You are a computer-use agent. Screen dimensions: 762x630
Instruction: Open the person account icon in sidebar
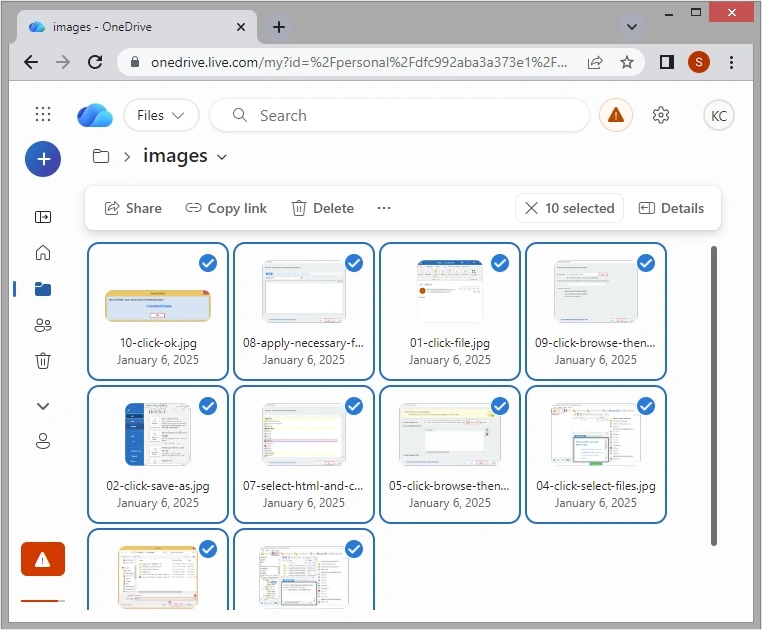43,441
